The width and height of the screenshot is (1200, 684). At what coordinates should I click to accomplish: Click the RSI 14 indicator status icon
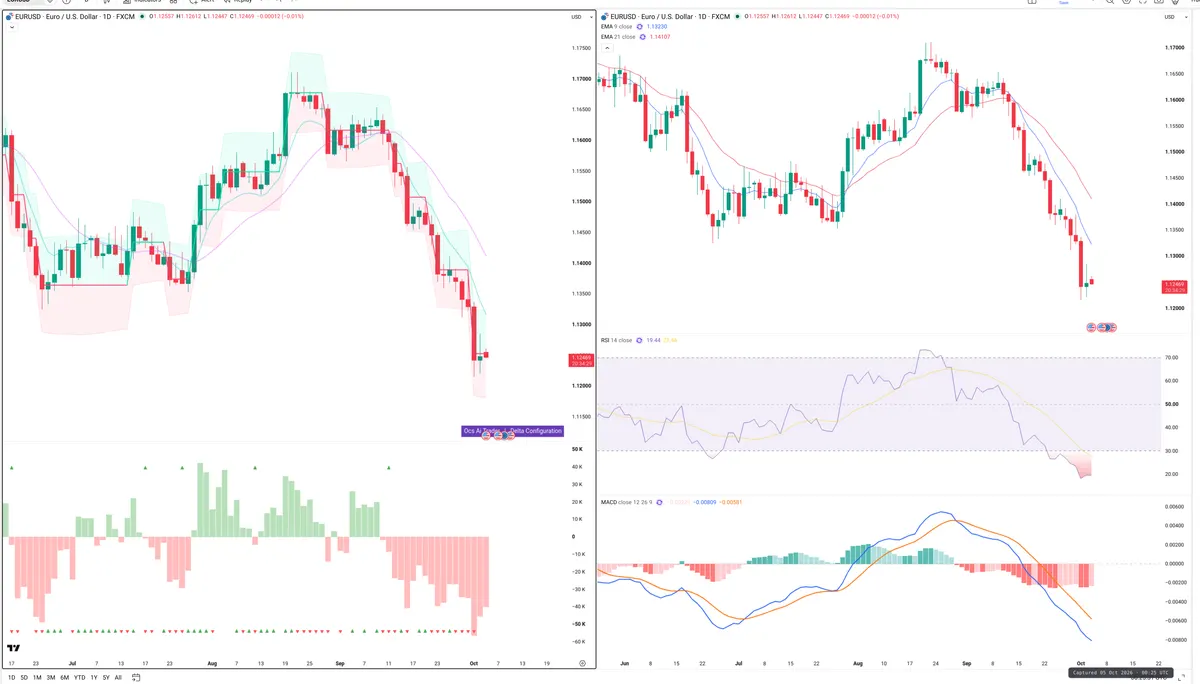pos(639,340)
